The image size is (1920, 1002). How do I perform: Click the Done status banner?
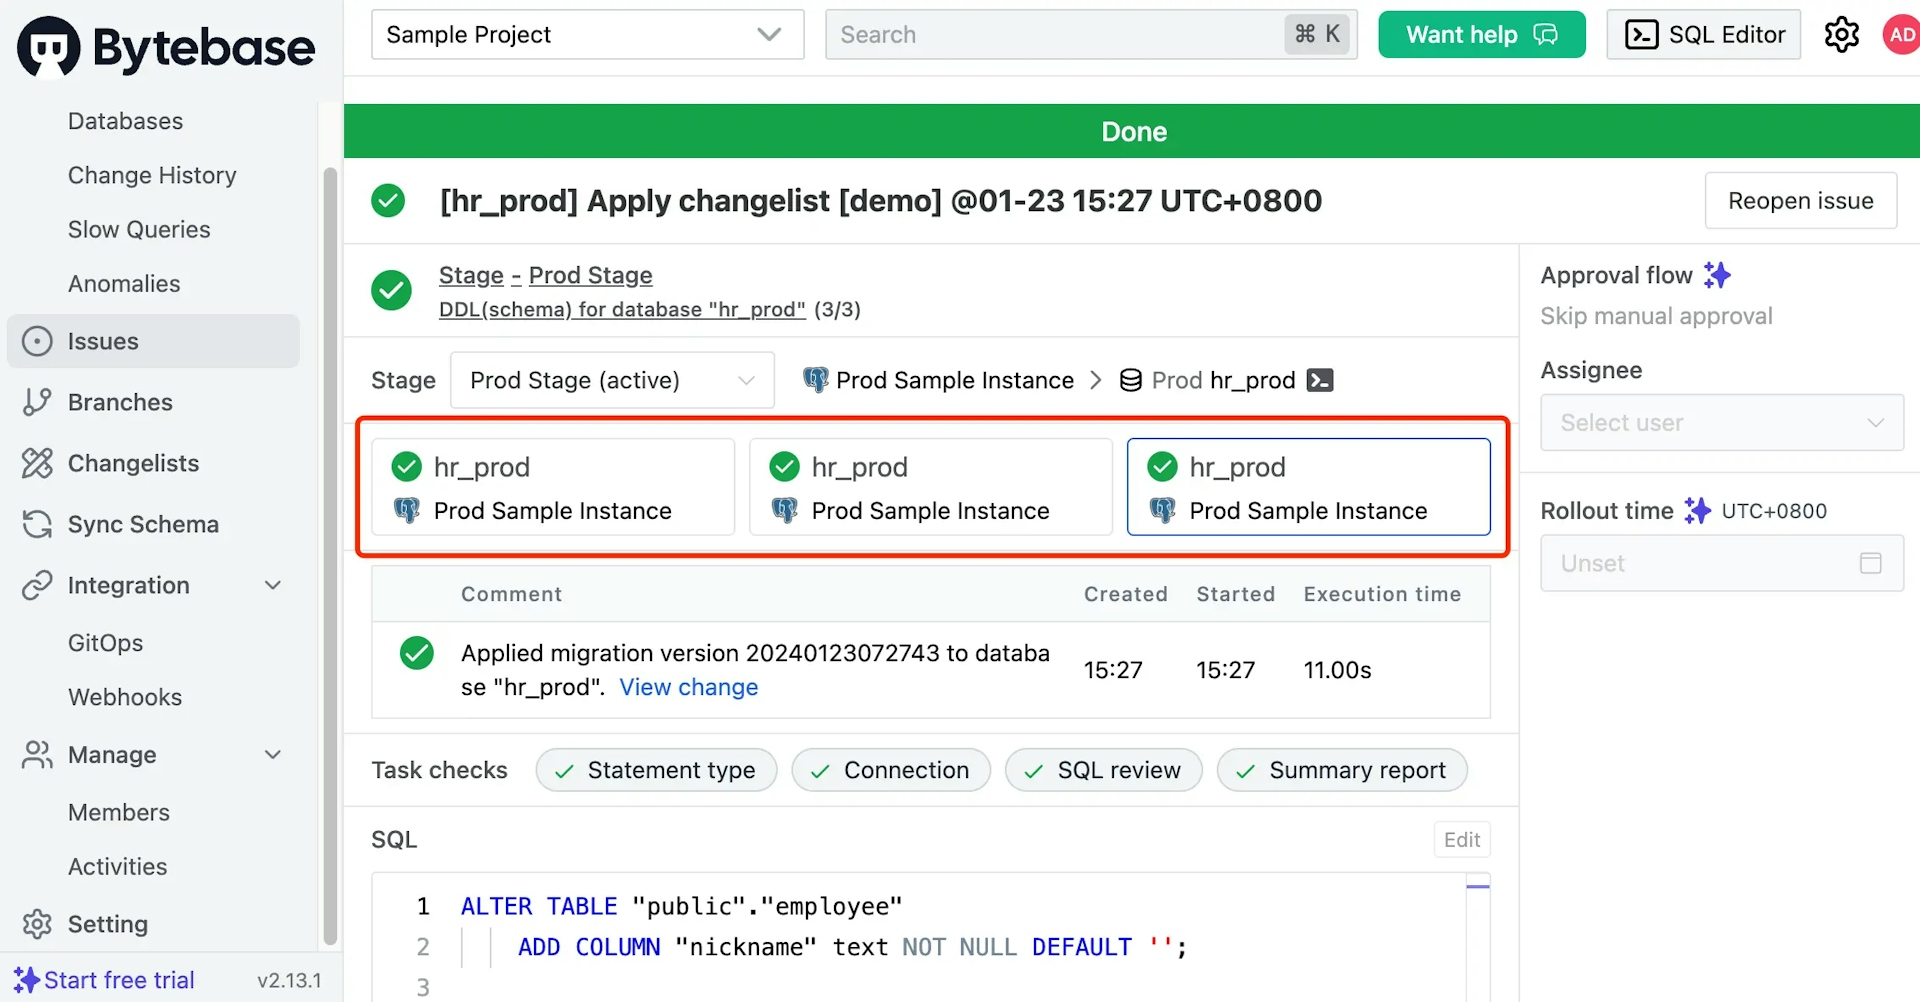click(1132, 131)
